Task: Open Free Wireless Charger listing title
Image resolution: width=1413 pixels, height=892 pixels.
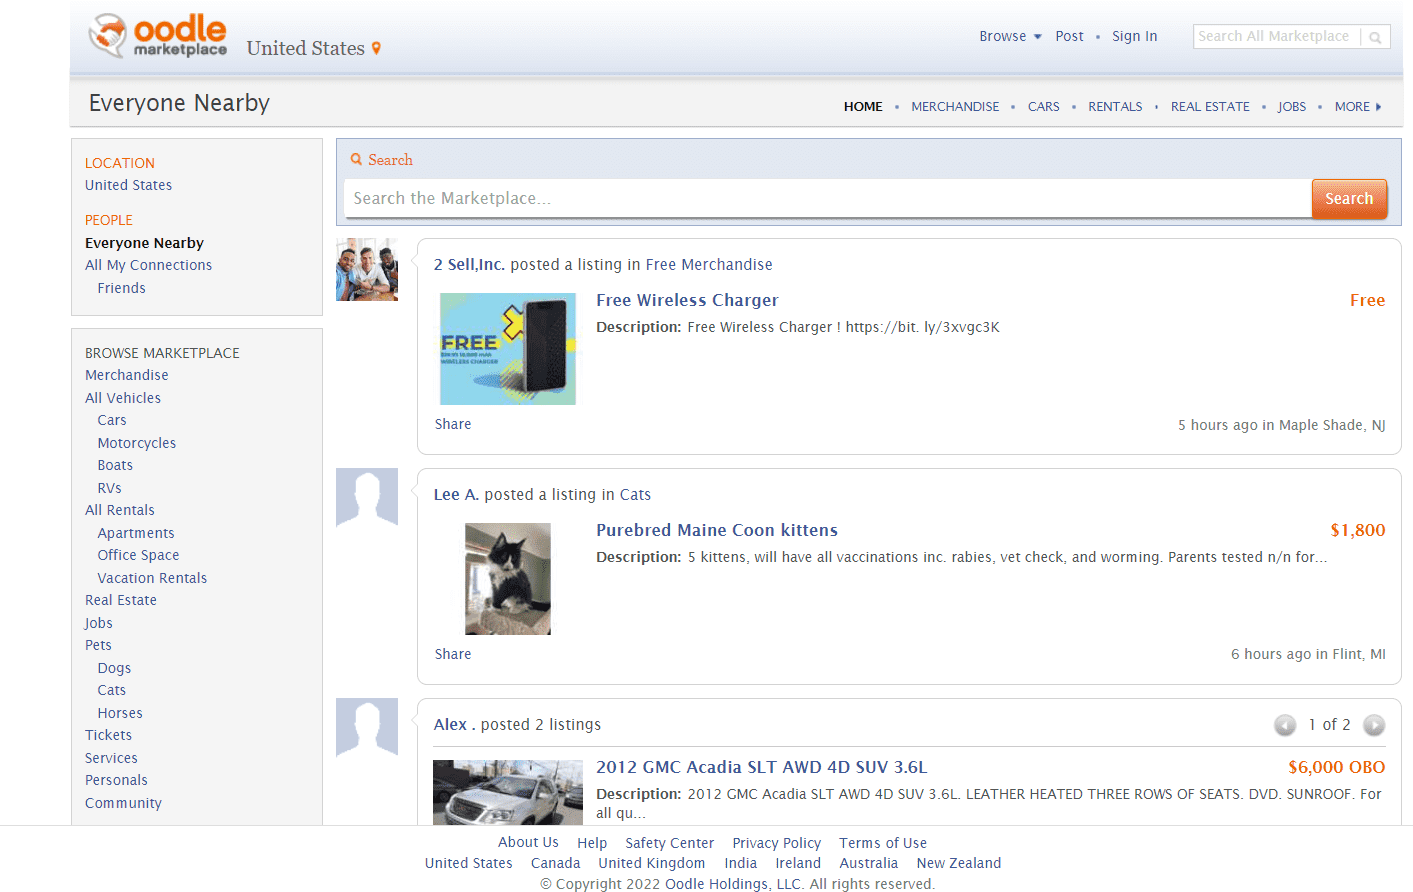Action: 687,300
